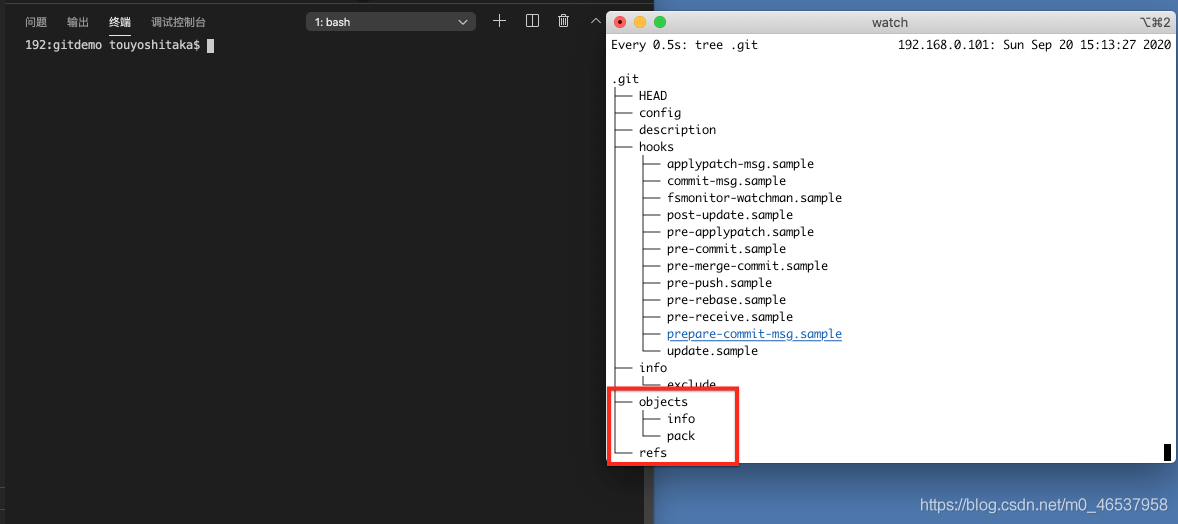Click the info subfolder under objects
The image size is (1178, 524).
pyautogui.click(x=681, y=419)
